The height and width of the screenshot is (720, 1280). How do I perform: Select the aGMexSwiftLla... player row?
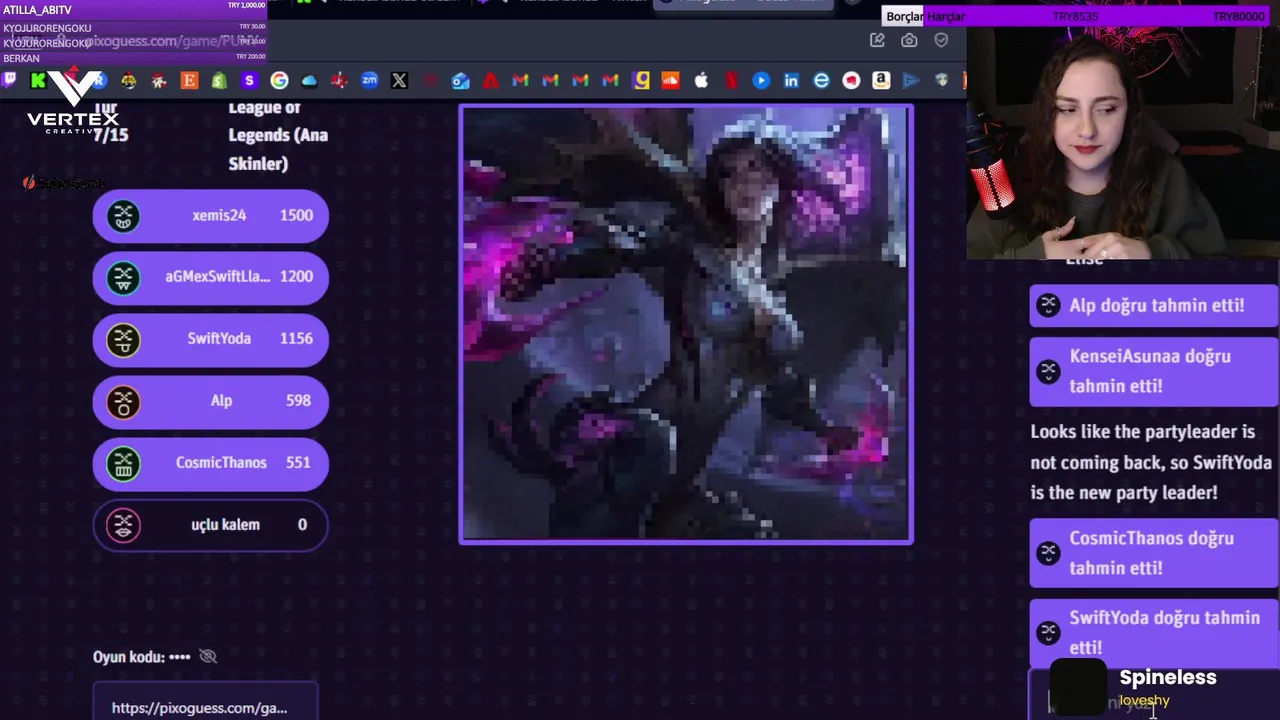point(210,277)
